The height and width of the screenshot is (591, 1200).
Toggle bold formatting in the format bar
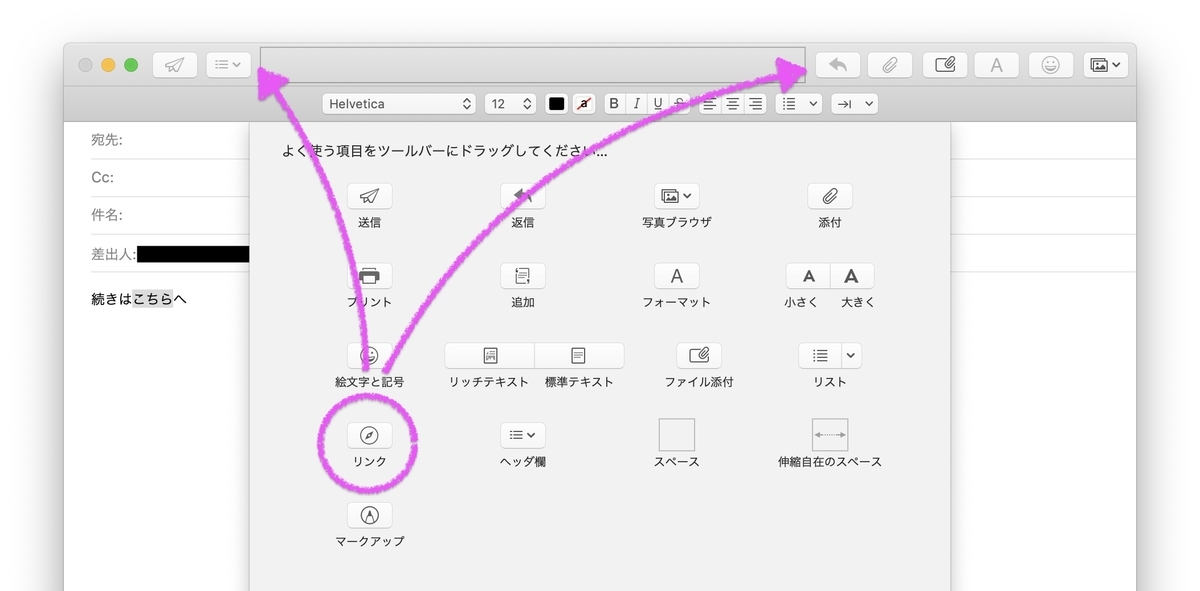[613, 103]
